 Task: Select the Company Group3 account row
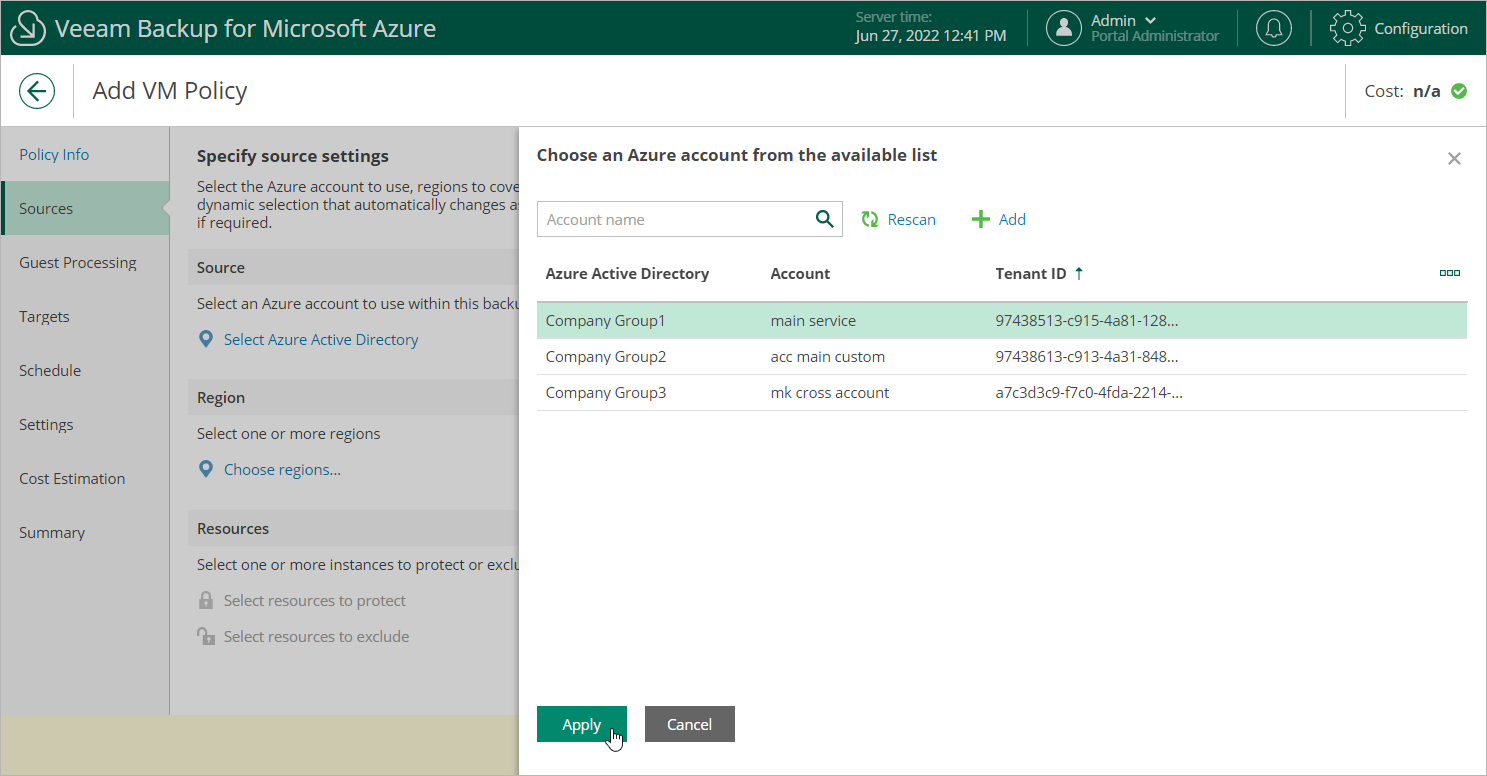[x=605, y=393]
